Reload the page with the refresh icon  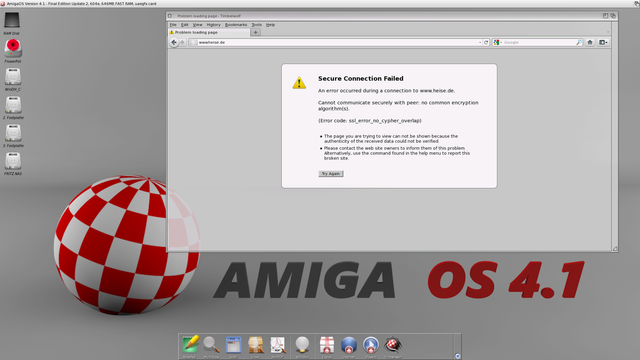pos(486,42)
